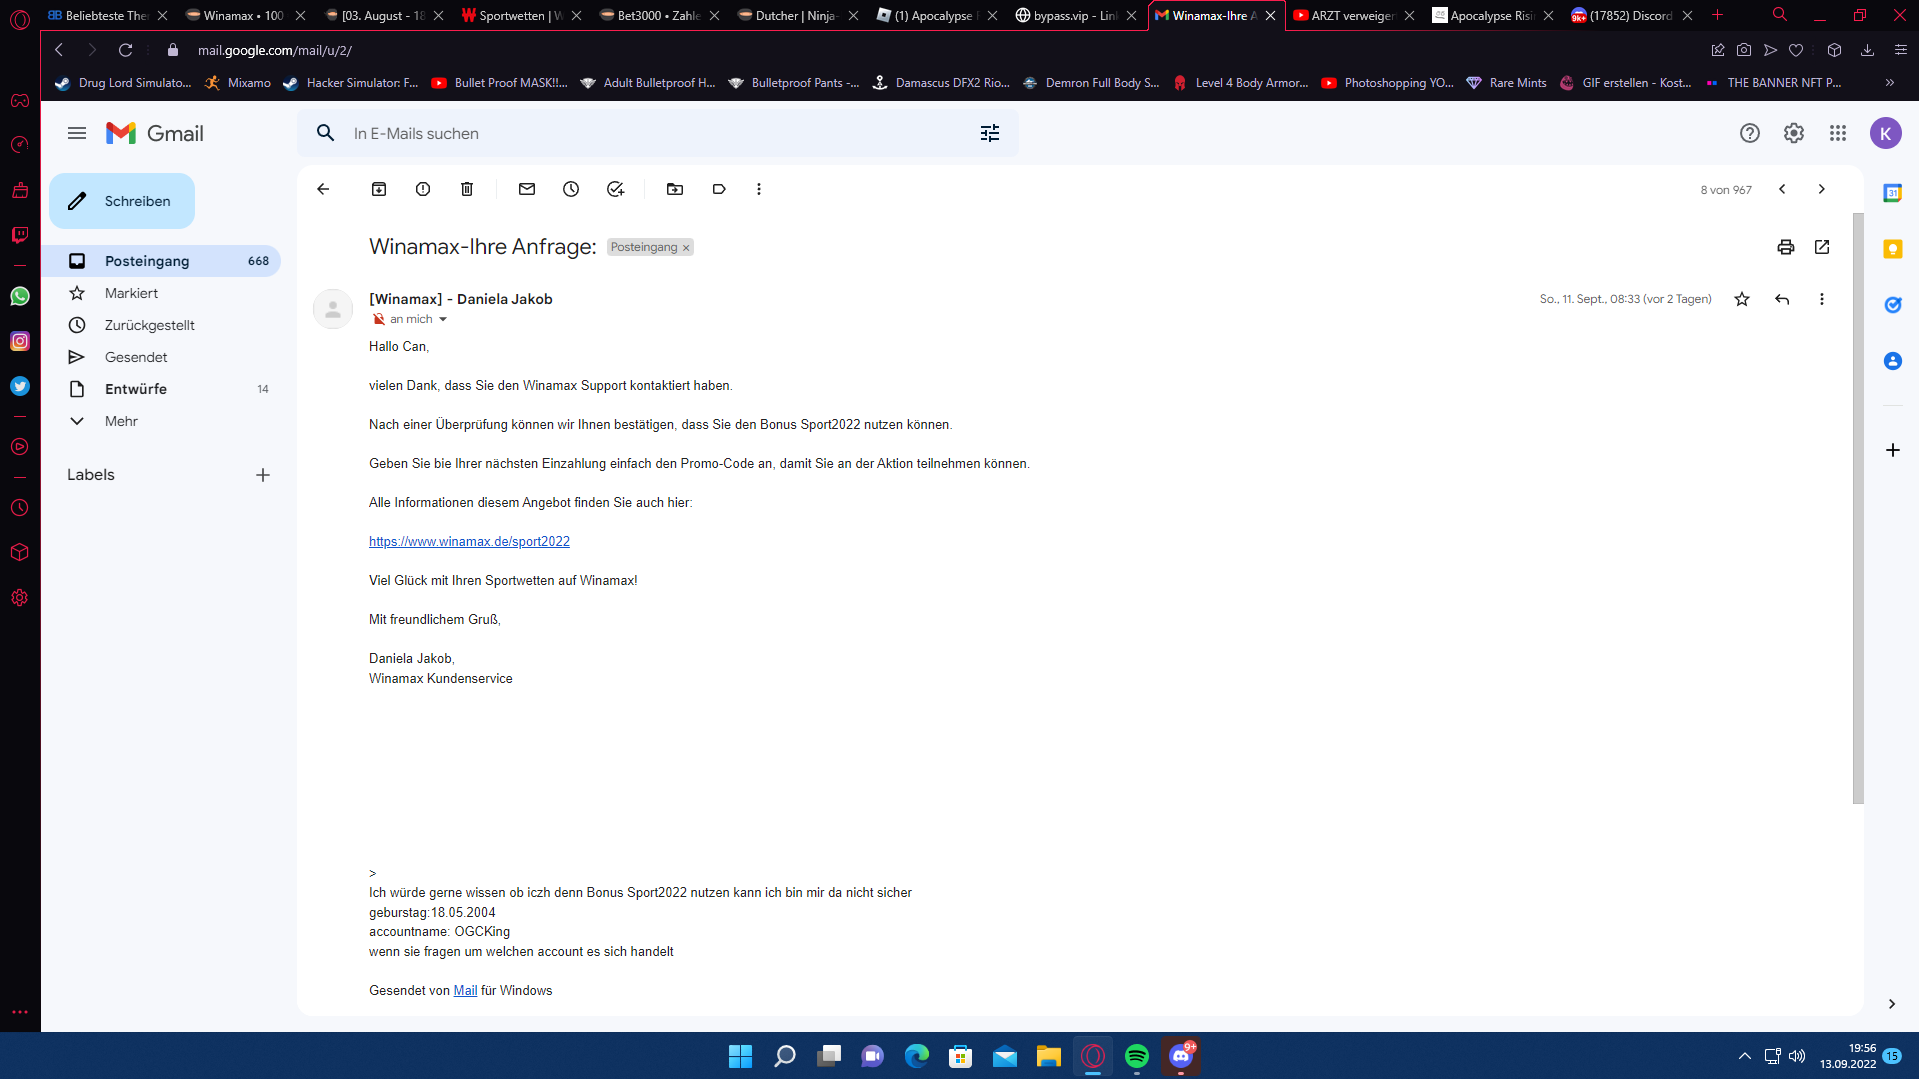Open Google Calendar side panel
The height and width of the screenshot is (1079, 1919).
click(x=1892, y=193)
